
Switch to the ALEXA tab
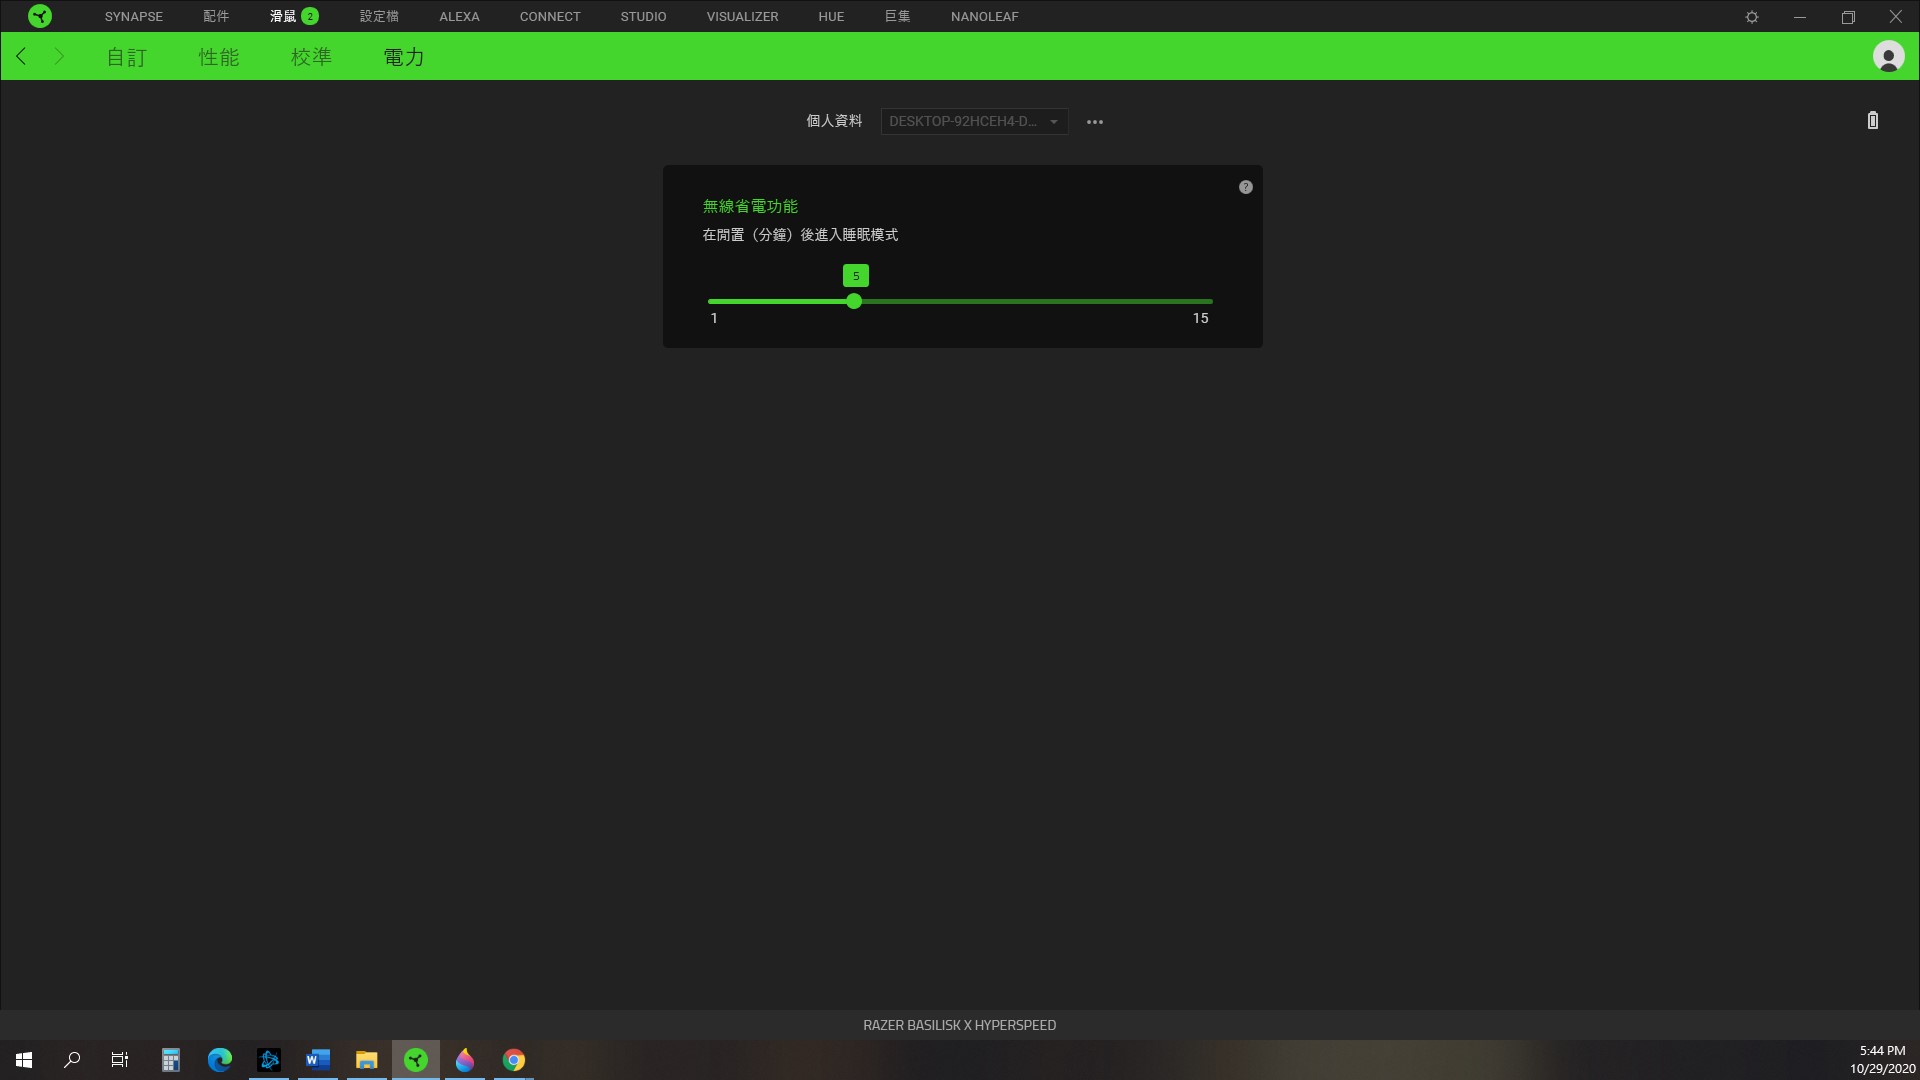(x=459, y=16)
